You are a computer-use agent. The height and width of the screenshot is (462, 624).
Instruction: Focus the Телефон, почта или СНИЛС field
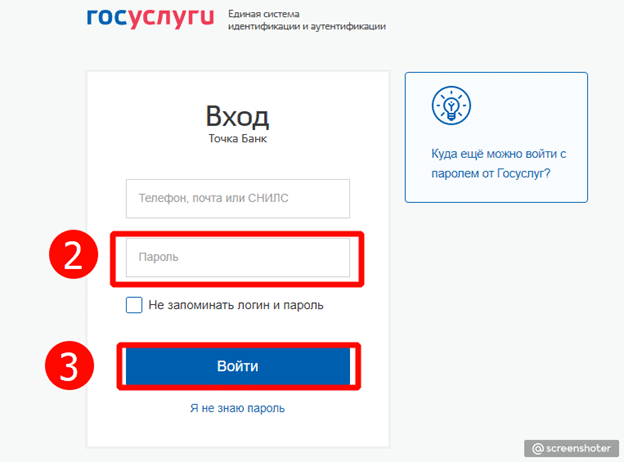click(x=238, y=198)
